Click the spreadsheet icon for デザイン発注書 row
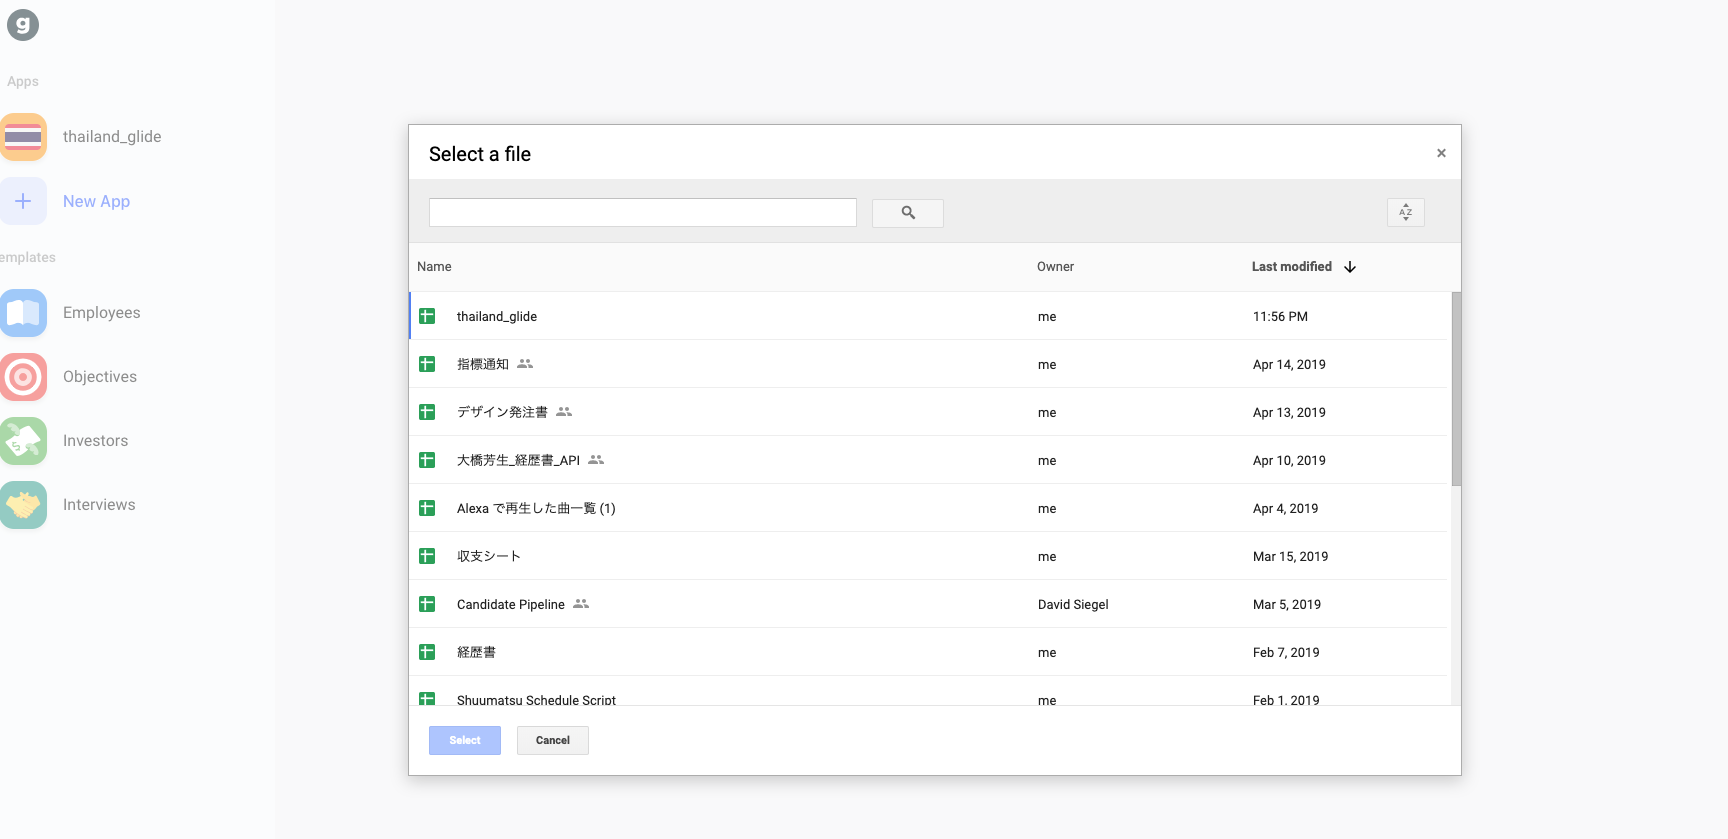The height and width of the screenshot is (839, 1728). pyautogui.click(x=427, y=412)
